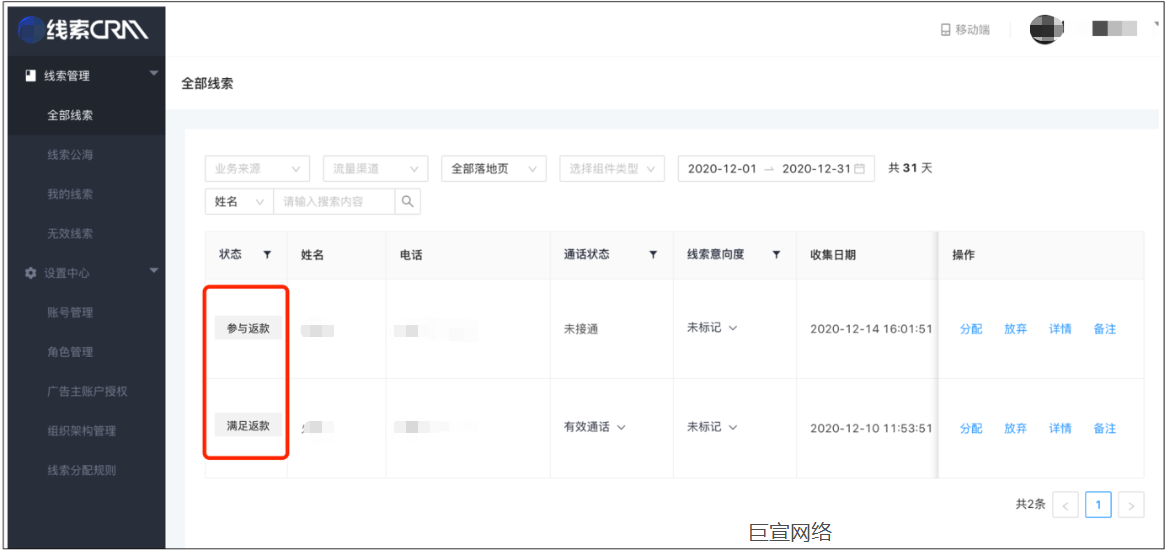Click the end date 2020-12-31
Image resolution: width=1169 pixels, height=556 pixels.
pos(816,168)
